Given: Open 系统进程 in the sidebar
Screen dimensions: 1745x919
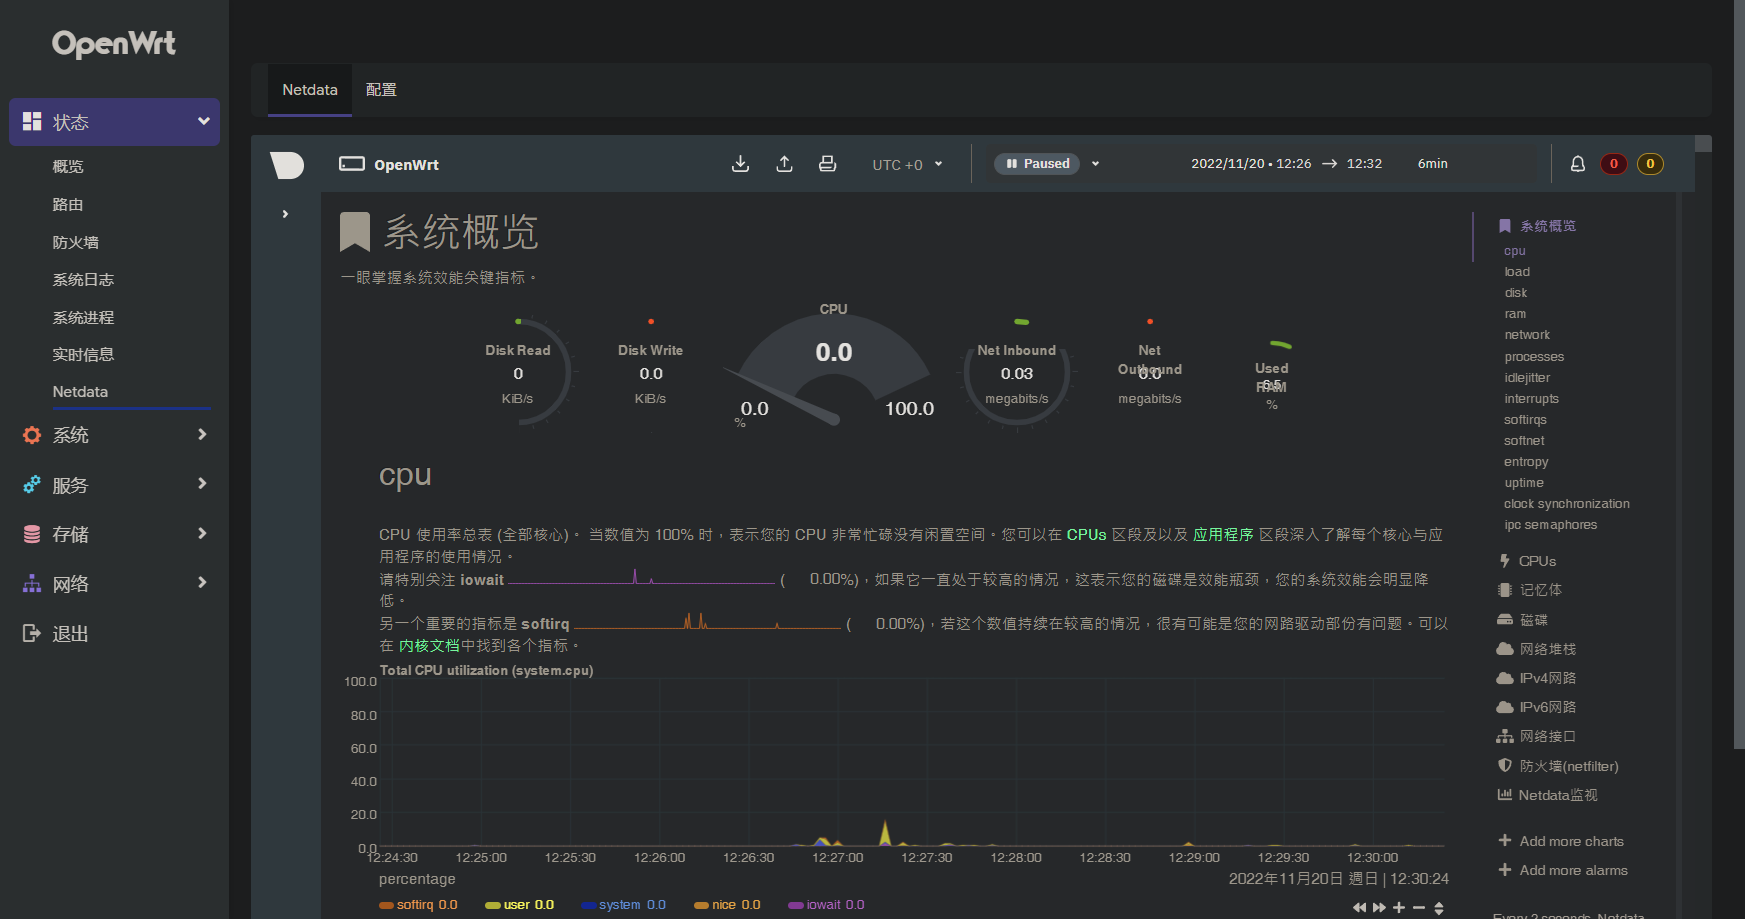Looking at the screenshot, I should point(83,318).
